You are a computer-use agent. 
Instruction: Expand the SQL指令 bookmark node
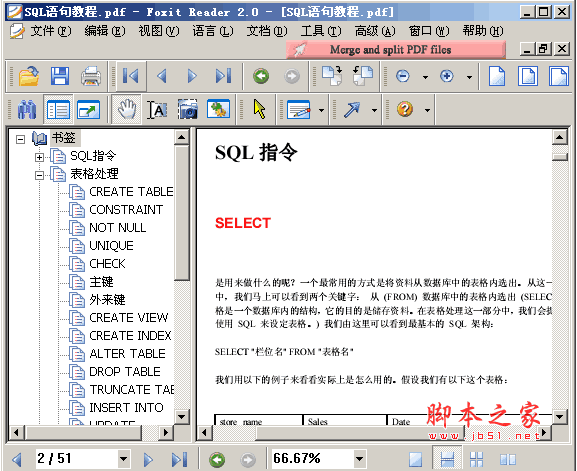point(39,157)
